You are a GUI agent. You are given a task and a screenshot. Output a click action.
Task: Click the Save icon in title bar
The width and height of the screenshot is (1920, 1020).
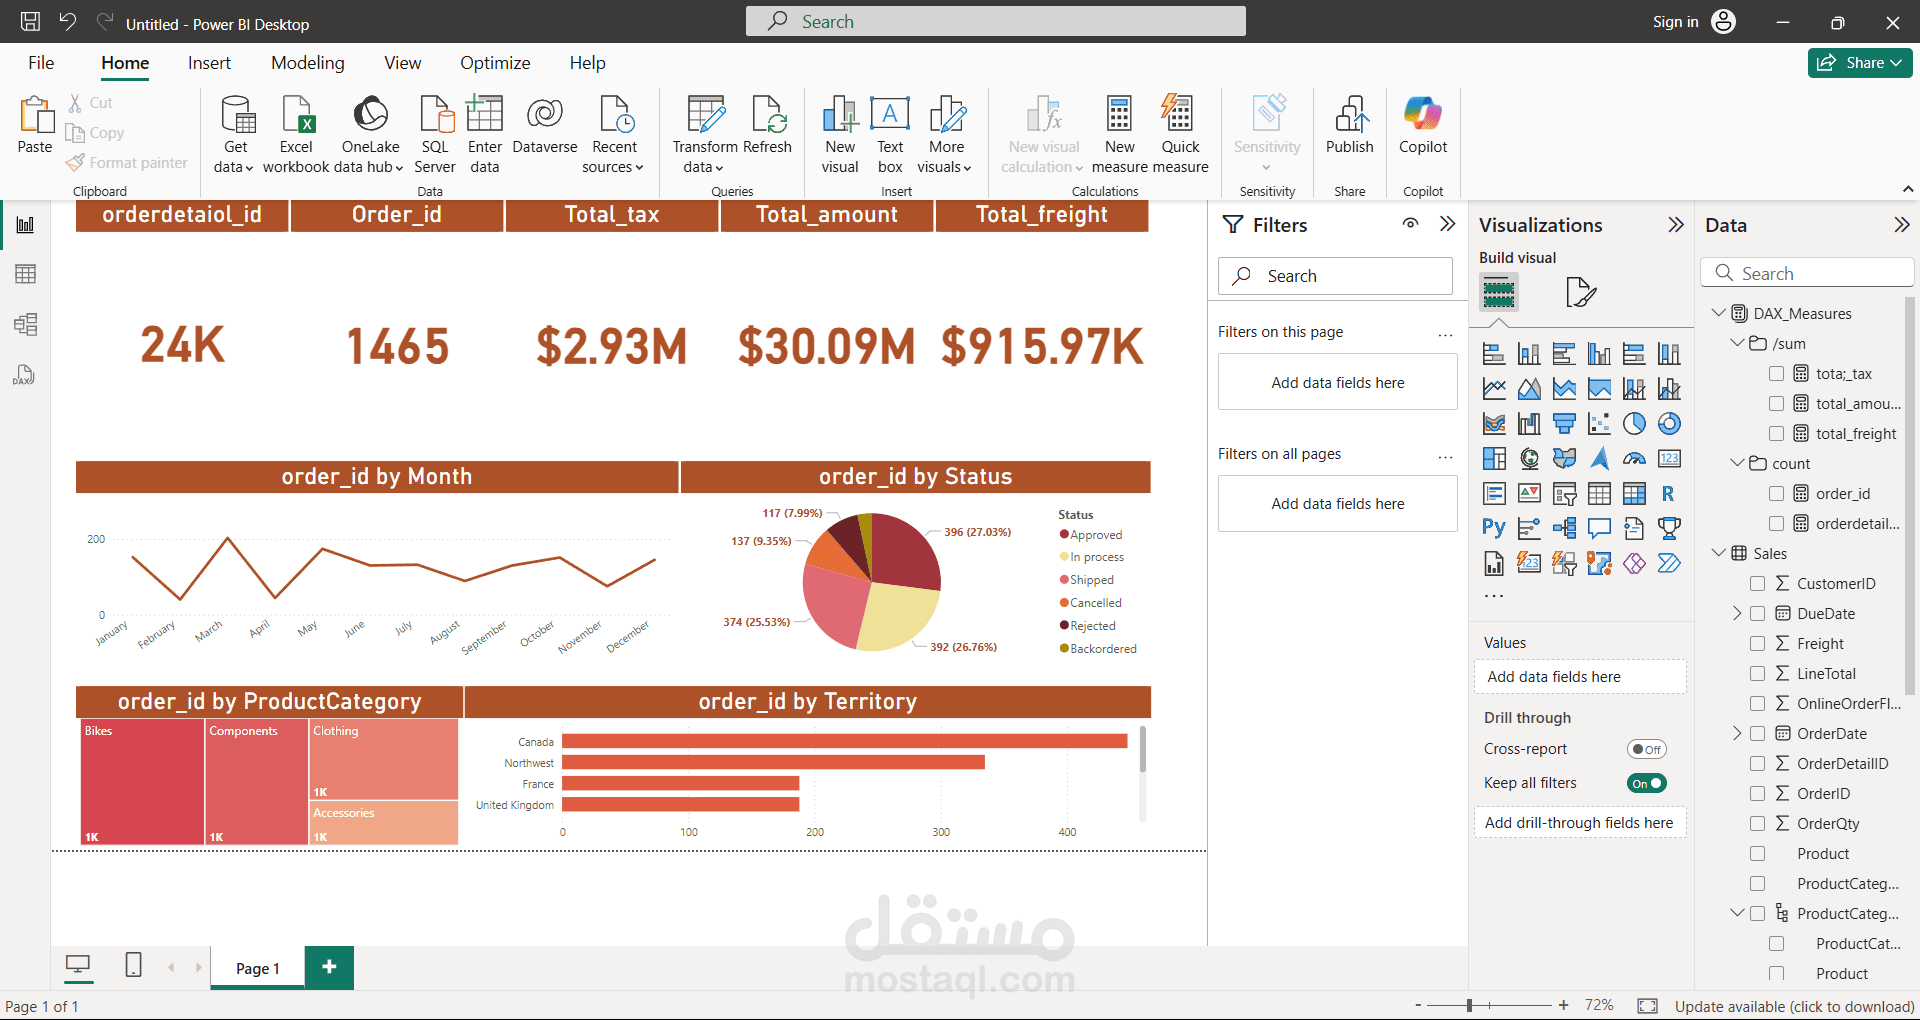31,21
